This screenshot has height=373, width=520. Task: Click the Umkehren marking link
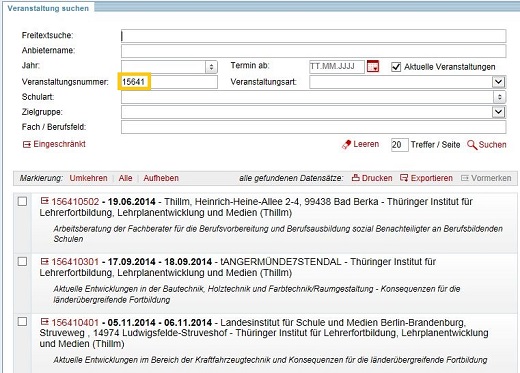(x=88, y=178)
